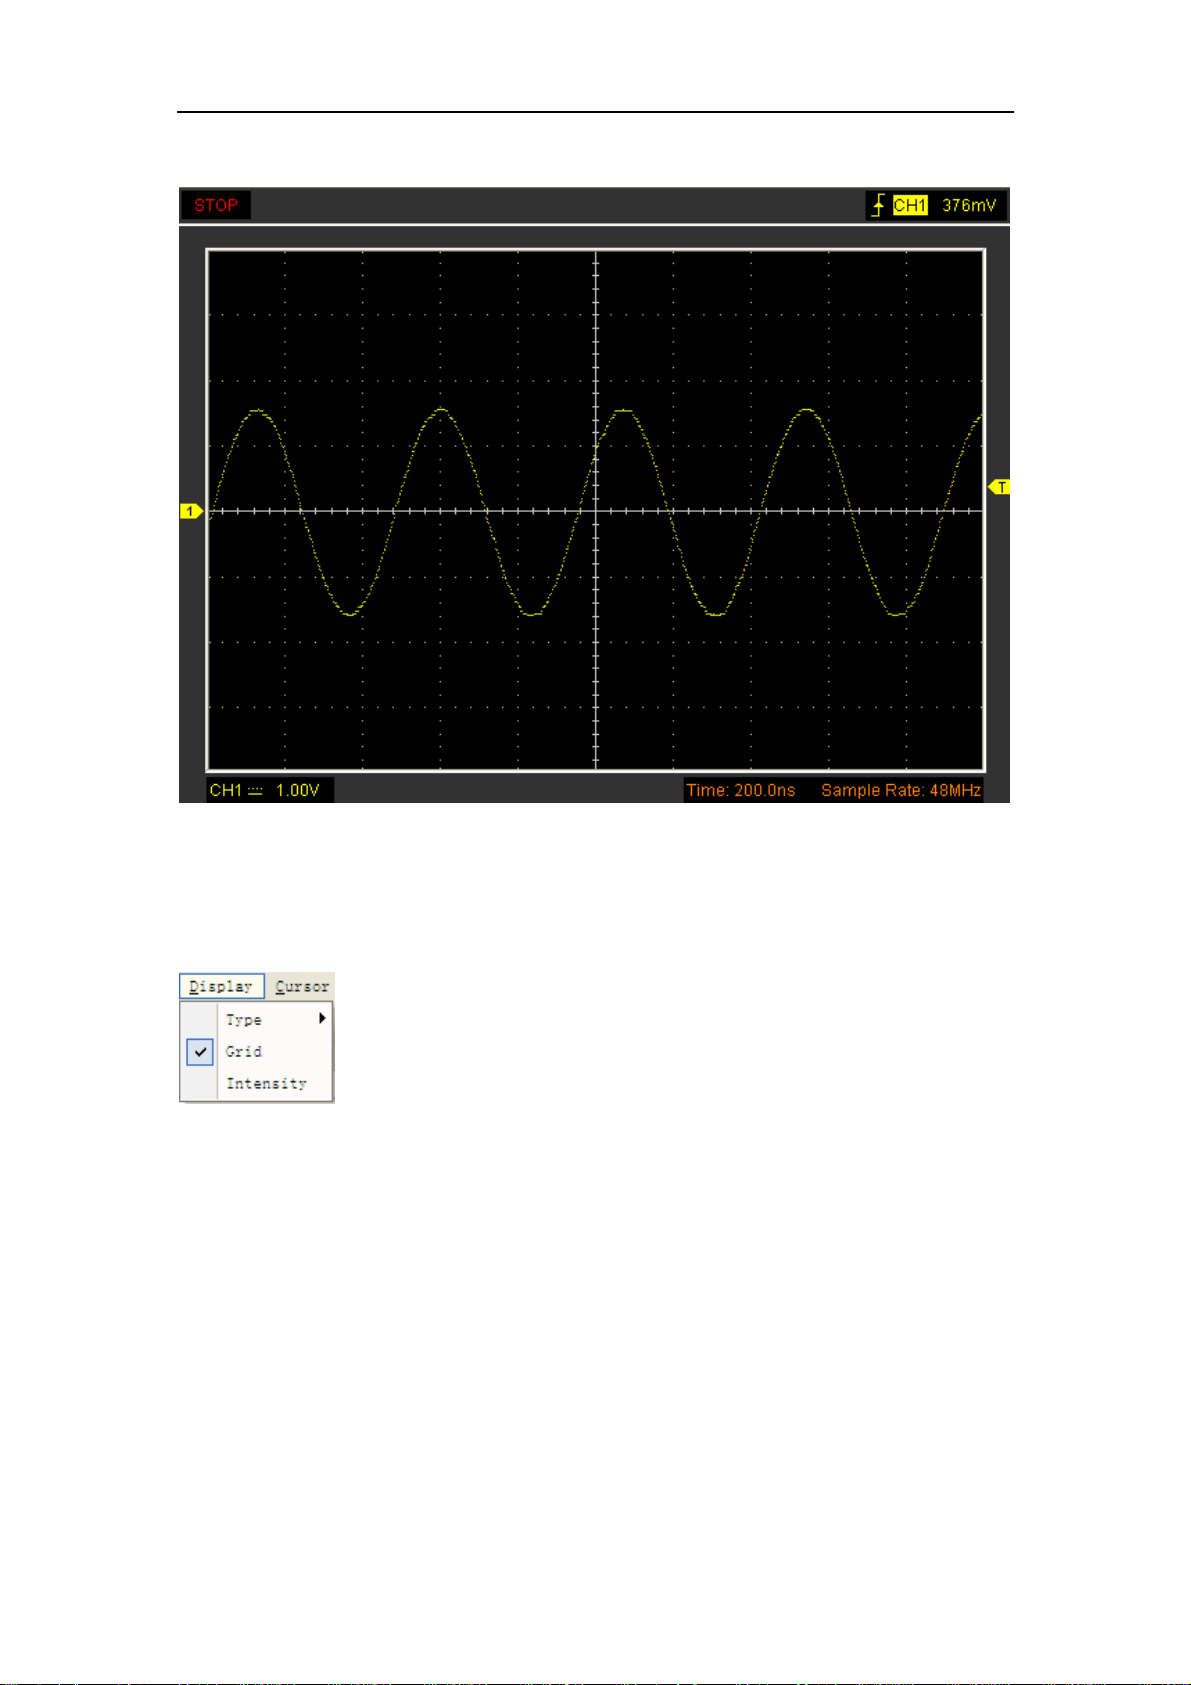The height and width of the screenshot is (1685, 1191).
Task: Choose the Grid menu entry label
Action: [244, 1051]
